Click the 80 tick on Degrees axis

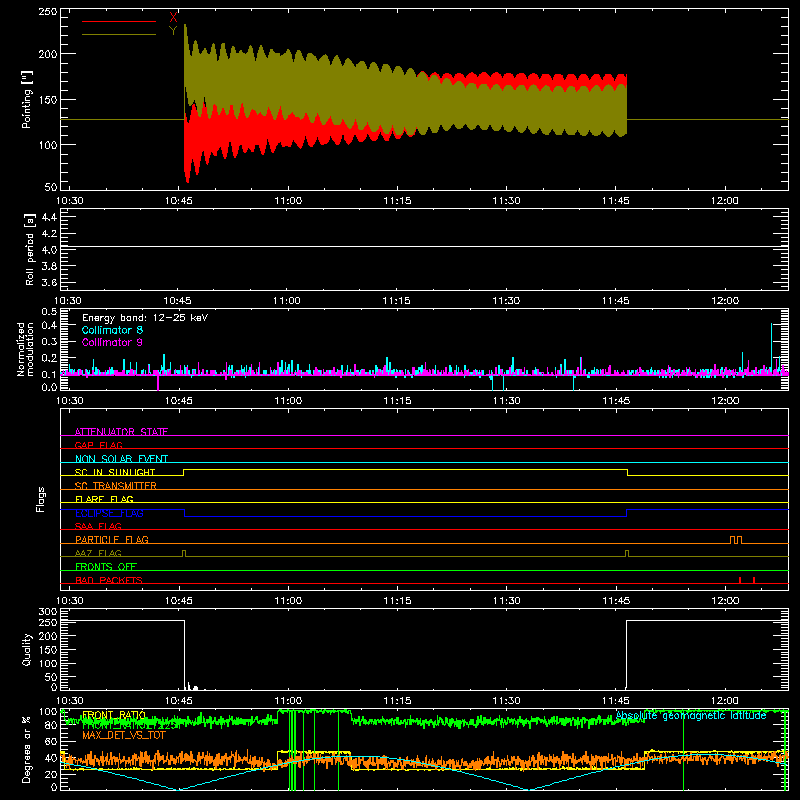[51, 725]
